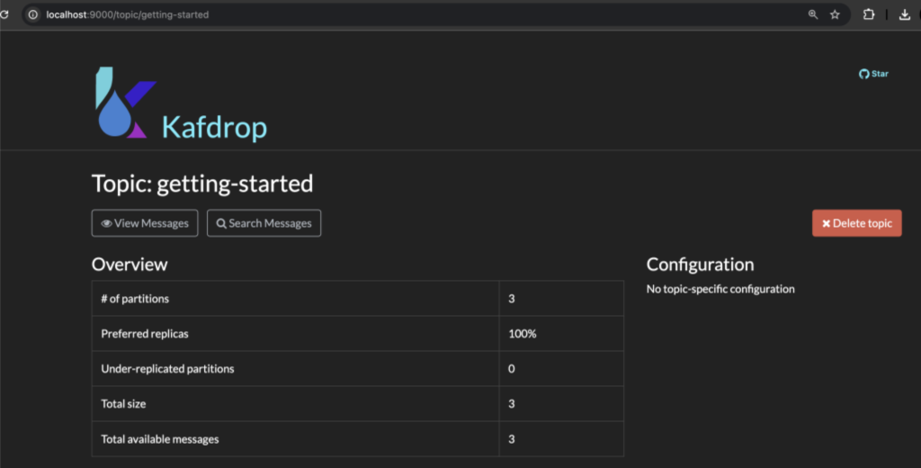Reload the page with browser refresh icon
Image resolution: width=921 pixels, height=468 pixels.
4,15
